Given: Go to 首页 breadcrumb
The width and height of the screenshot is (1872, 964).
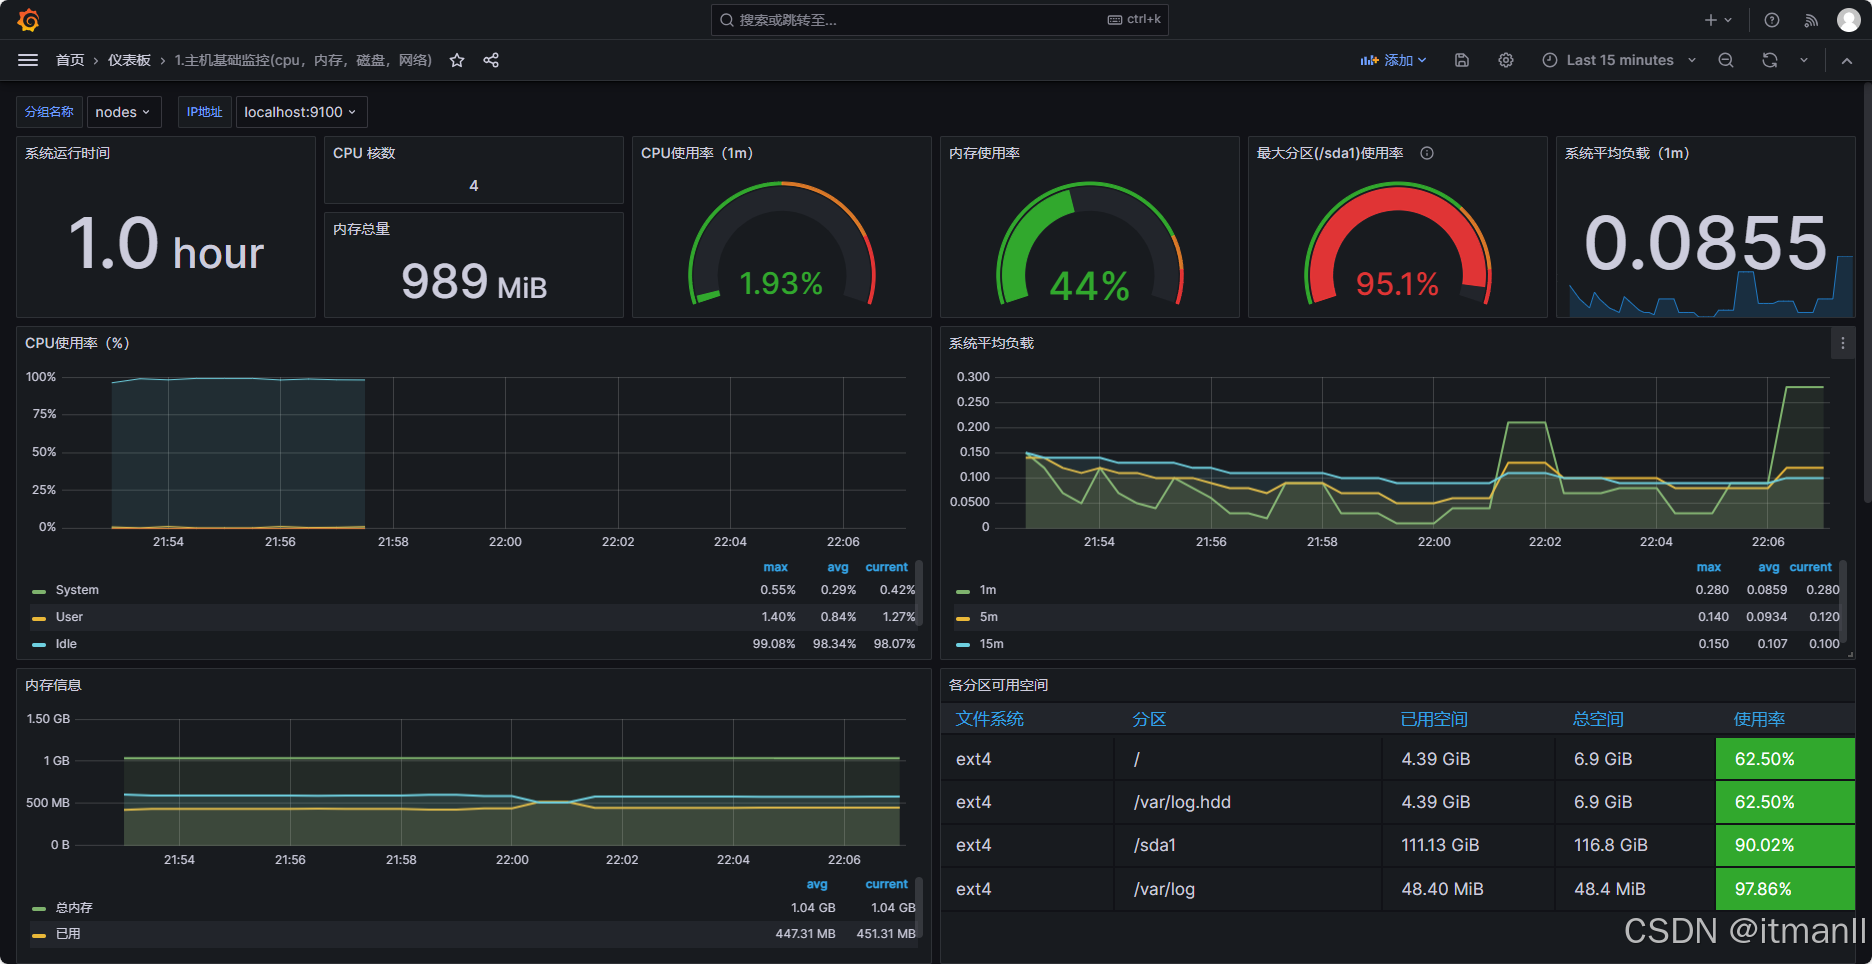Looking at the screenshot, I should pyautogui.click(x=70, y=60).
